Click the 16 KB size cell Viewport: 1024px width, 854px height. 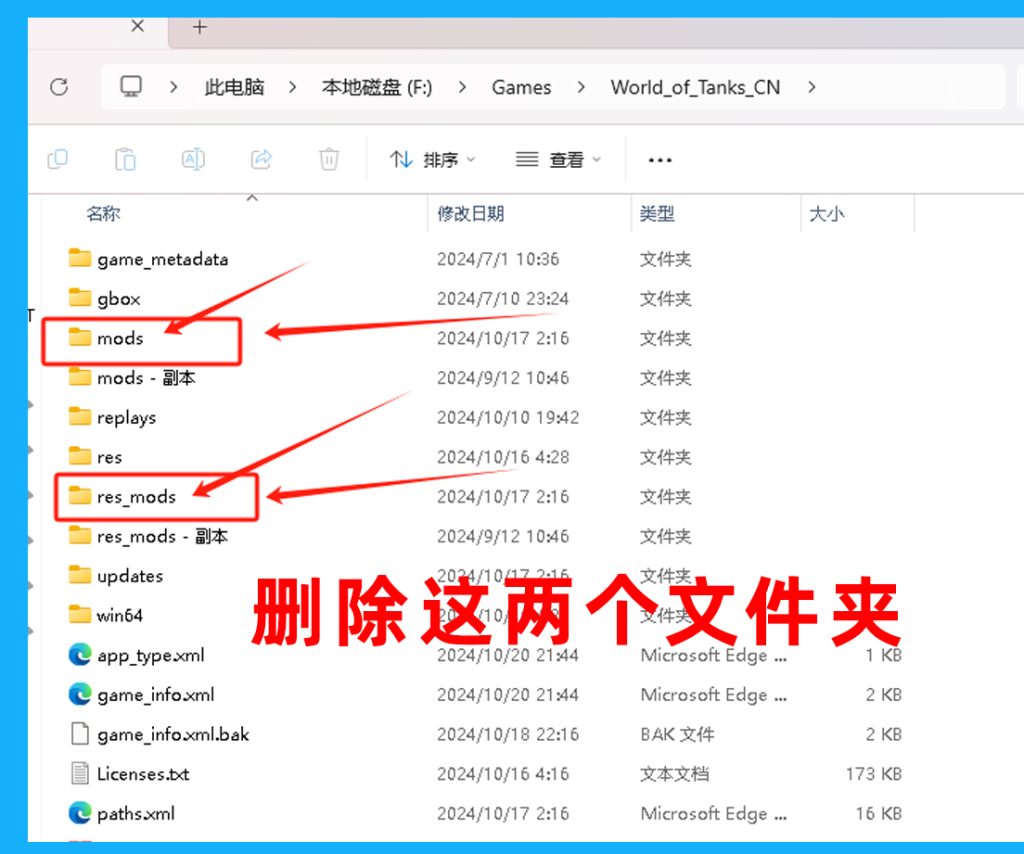878,814
